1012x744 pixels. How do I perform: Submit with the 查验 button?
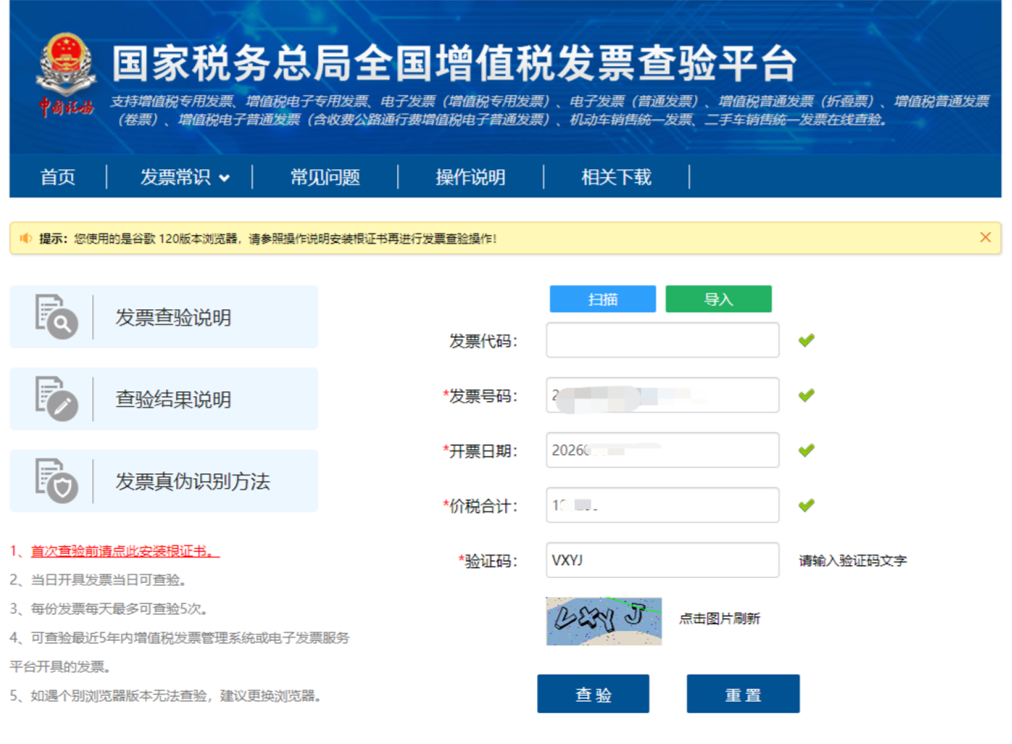coord(593,694)
